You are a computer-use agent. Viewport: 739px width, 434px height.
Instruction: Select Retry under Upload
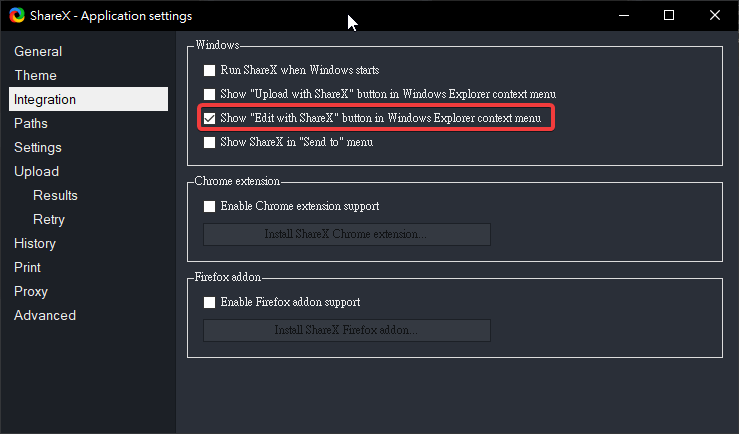coord(49,219)
